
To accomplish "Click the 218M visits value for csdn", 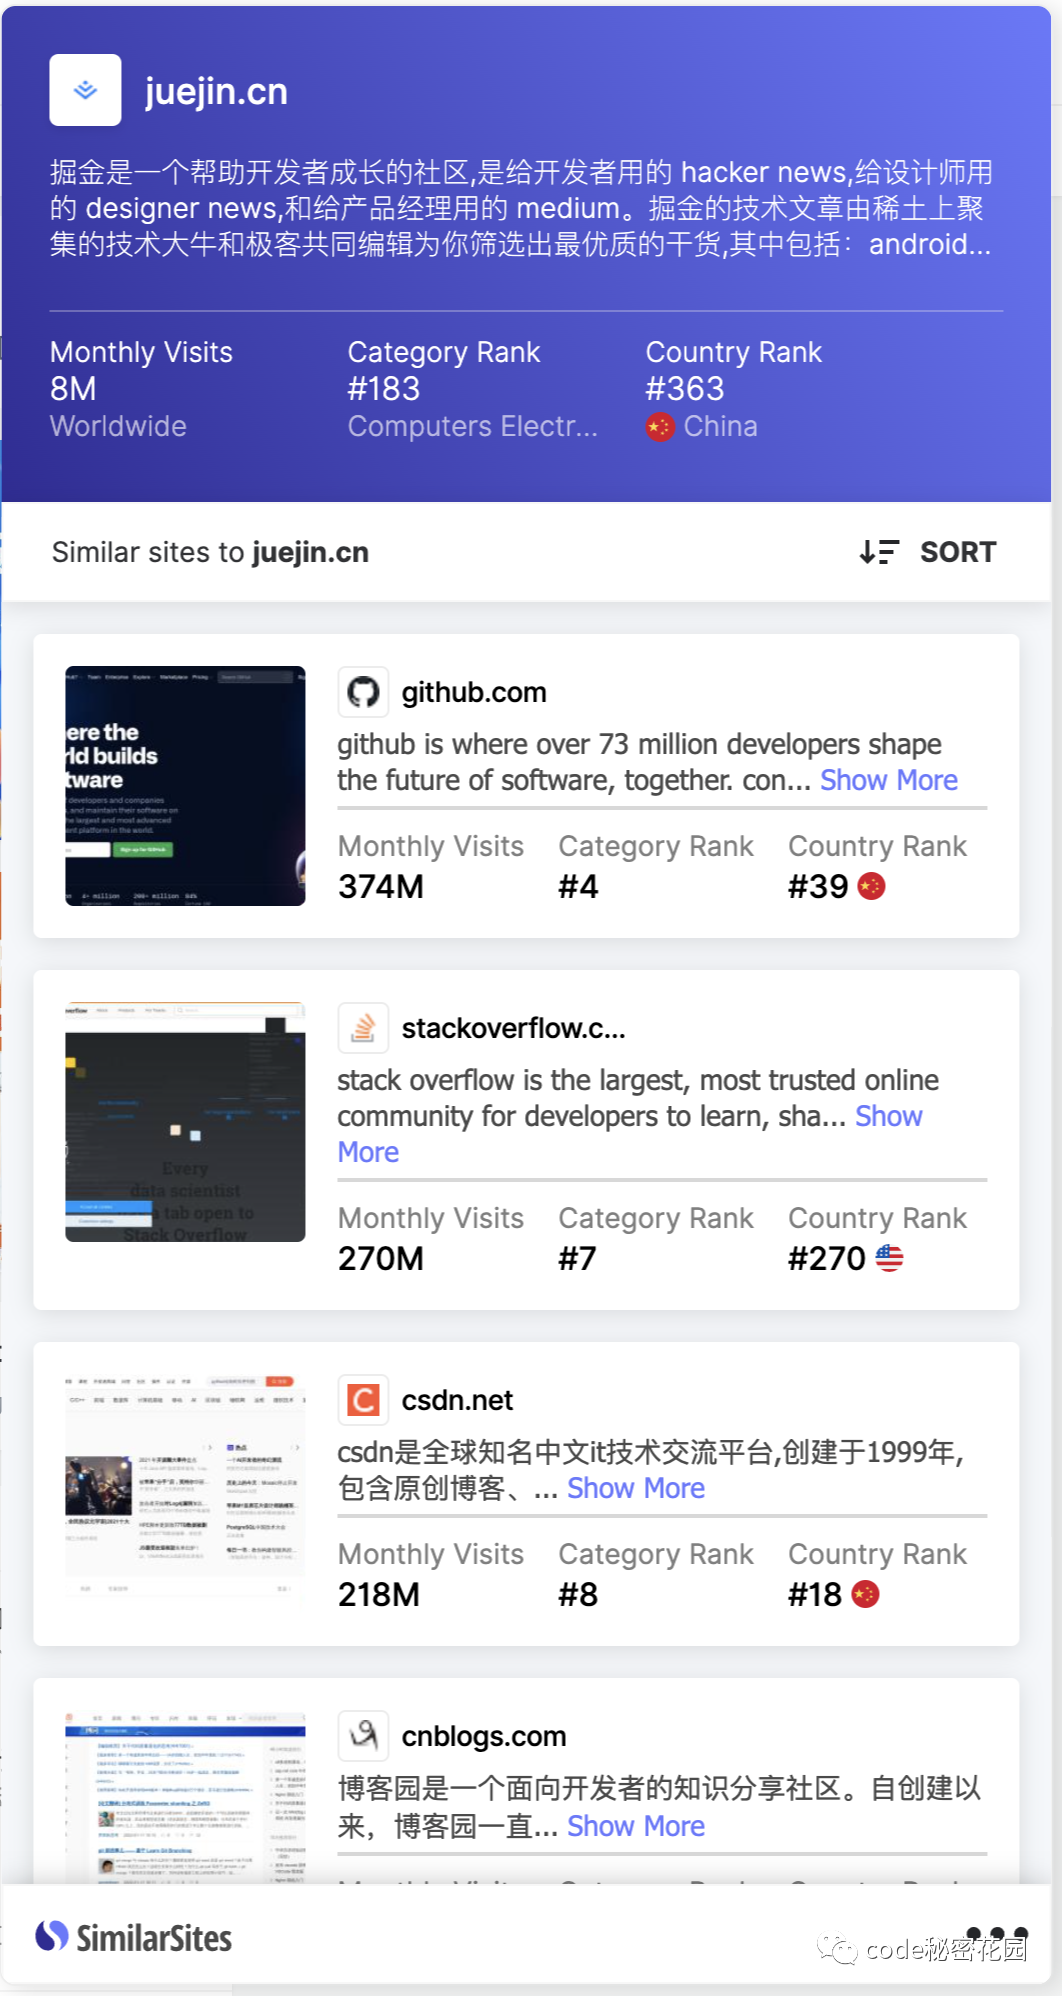I will point(379,1595).
